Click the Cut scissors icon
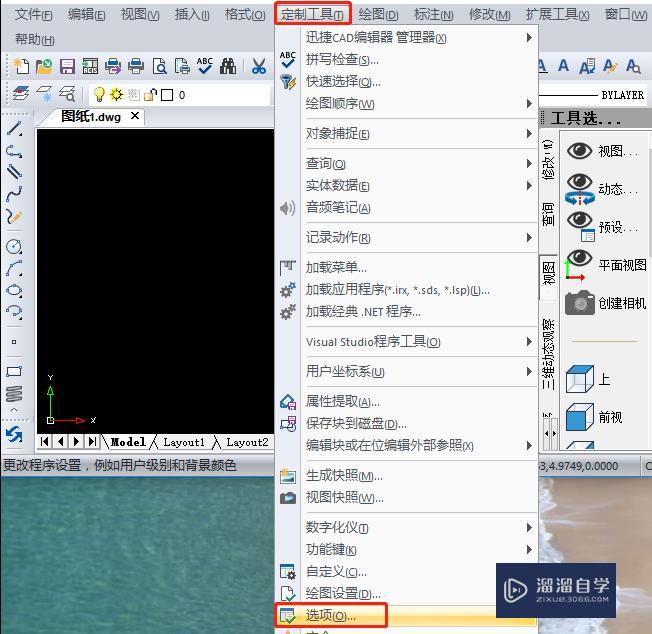The height and width of the screenshot is (634, 652). click(x=259, y=66)
